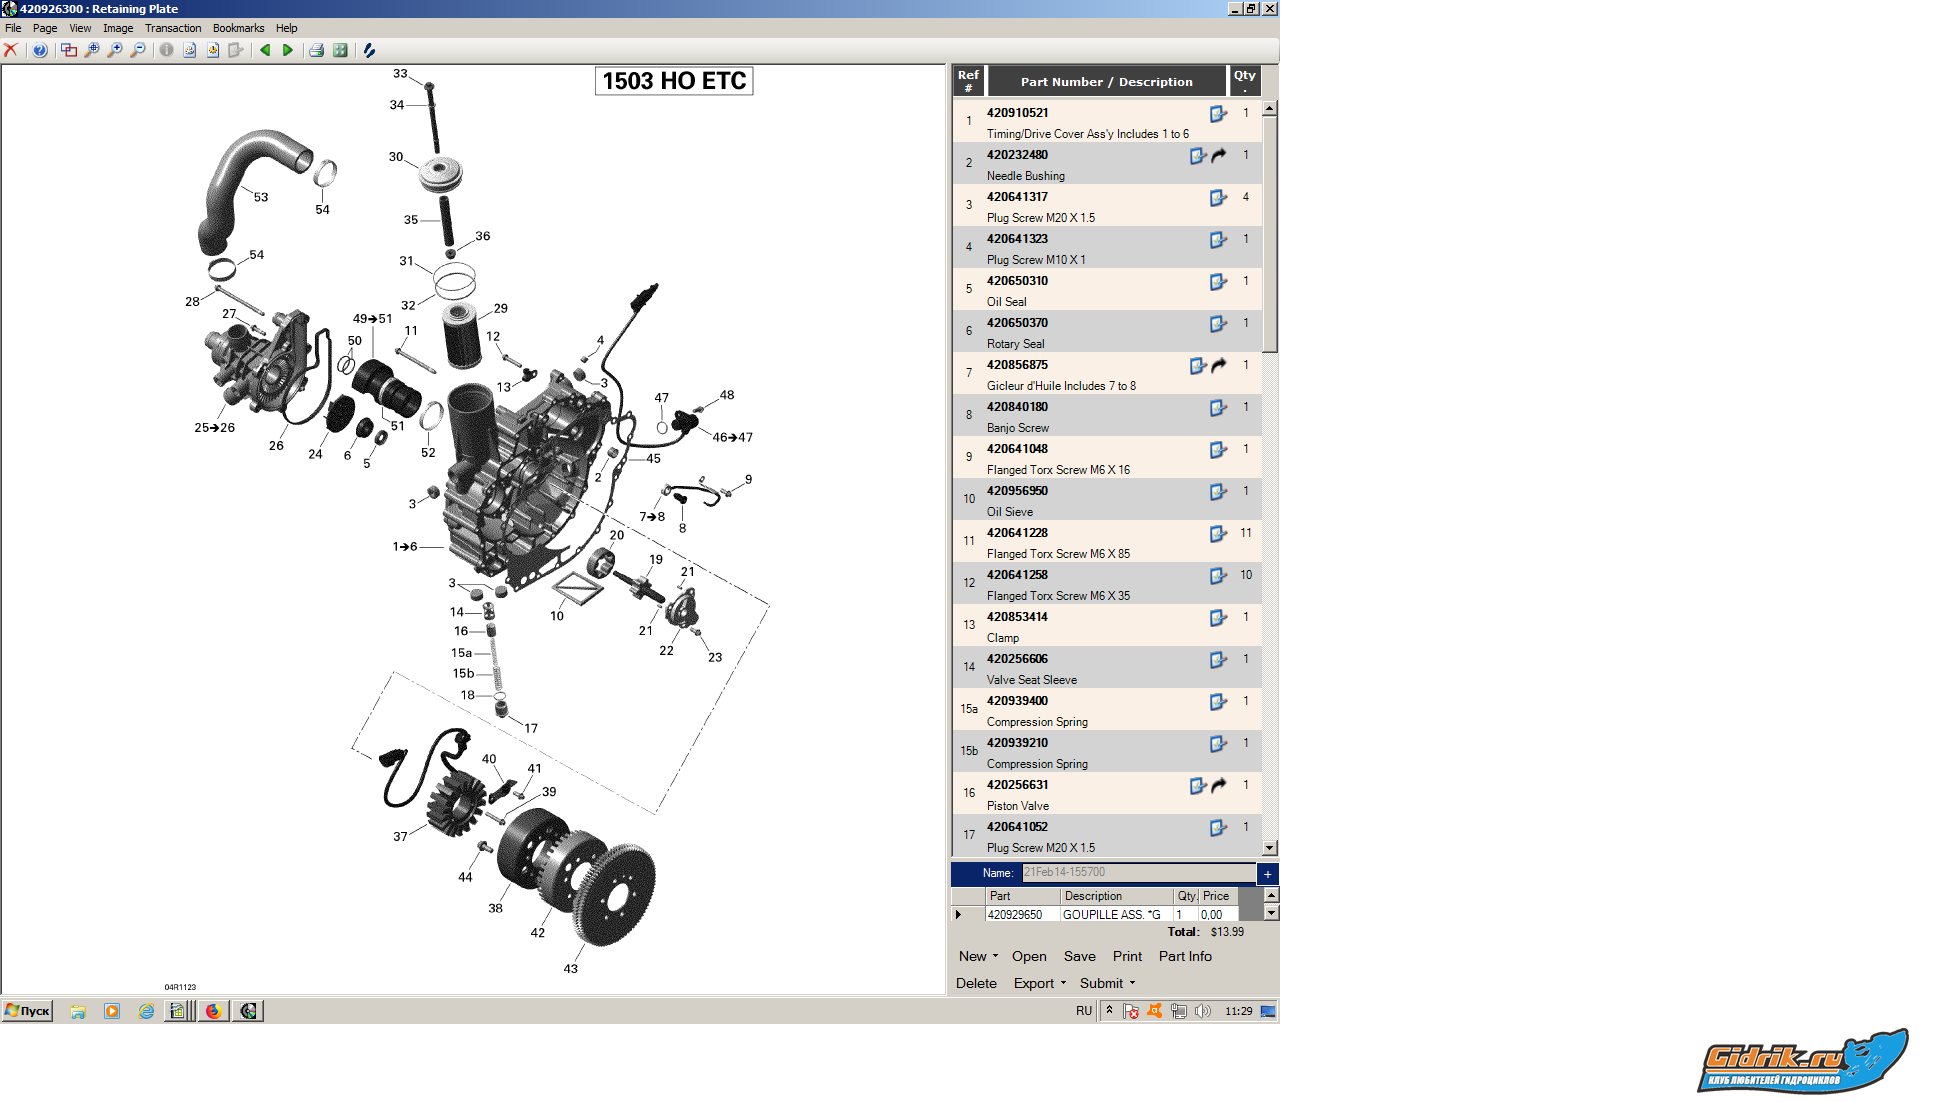This screenshot has height=1102, width=1960.
Task: Click the zoom out magnifier icon
Action: [x=138, y=50]
